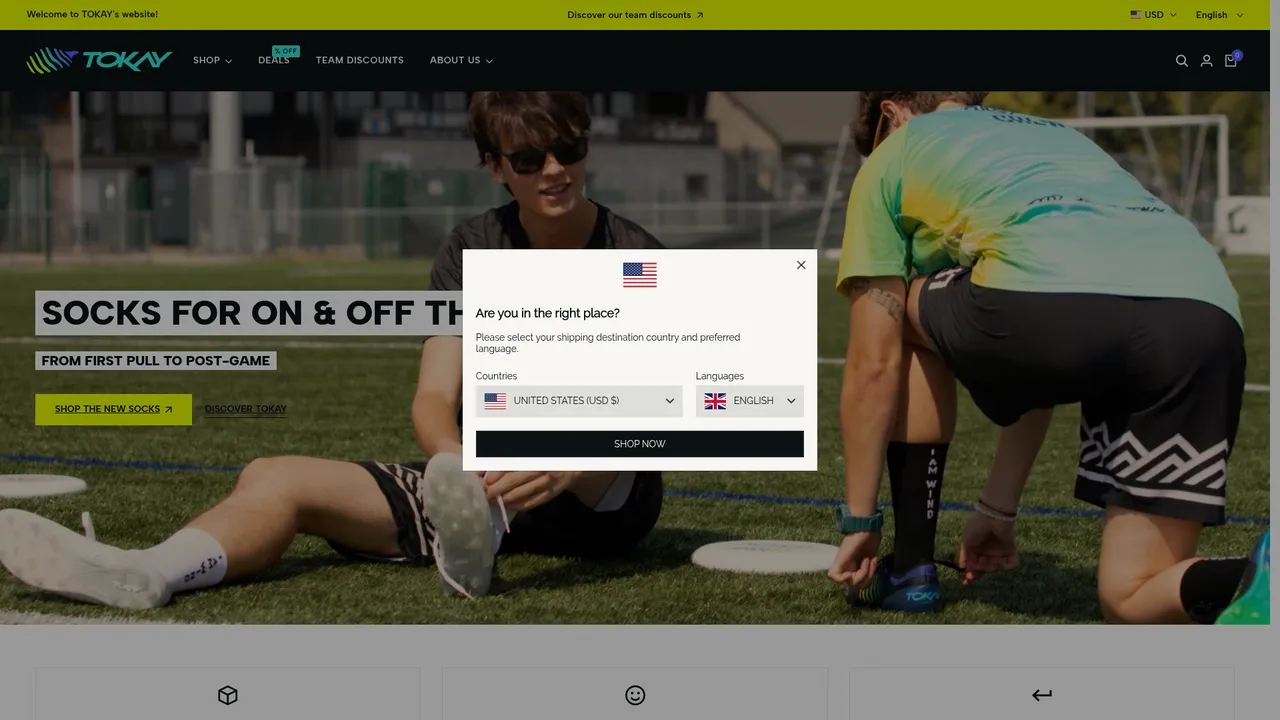Open the search icon in header

[1182, 61]
